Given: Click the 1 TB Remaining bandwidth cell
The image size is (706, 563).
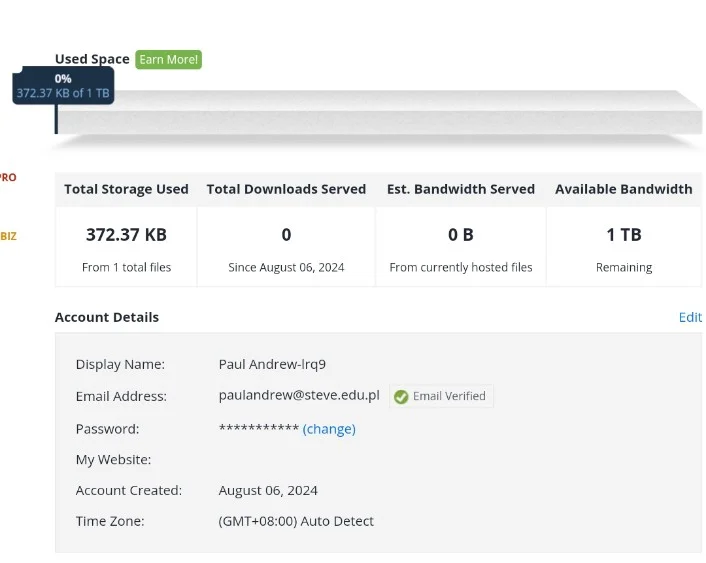Looking at the screenshot, I should click(x=624, y=247).
